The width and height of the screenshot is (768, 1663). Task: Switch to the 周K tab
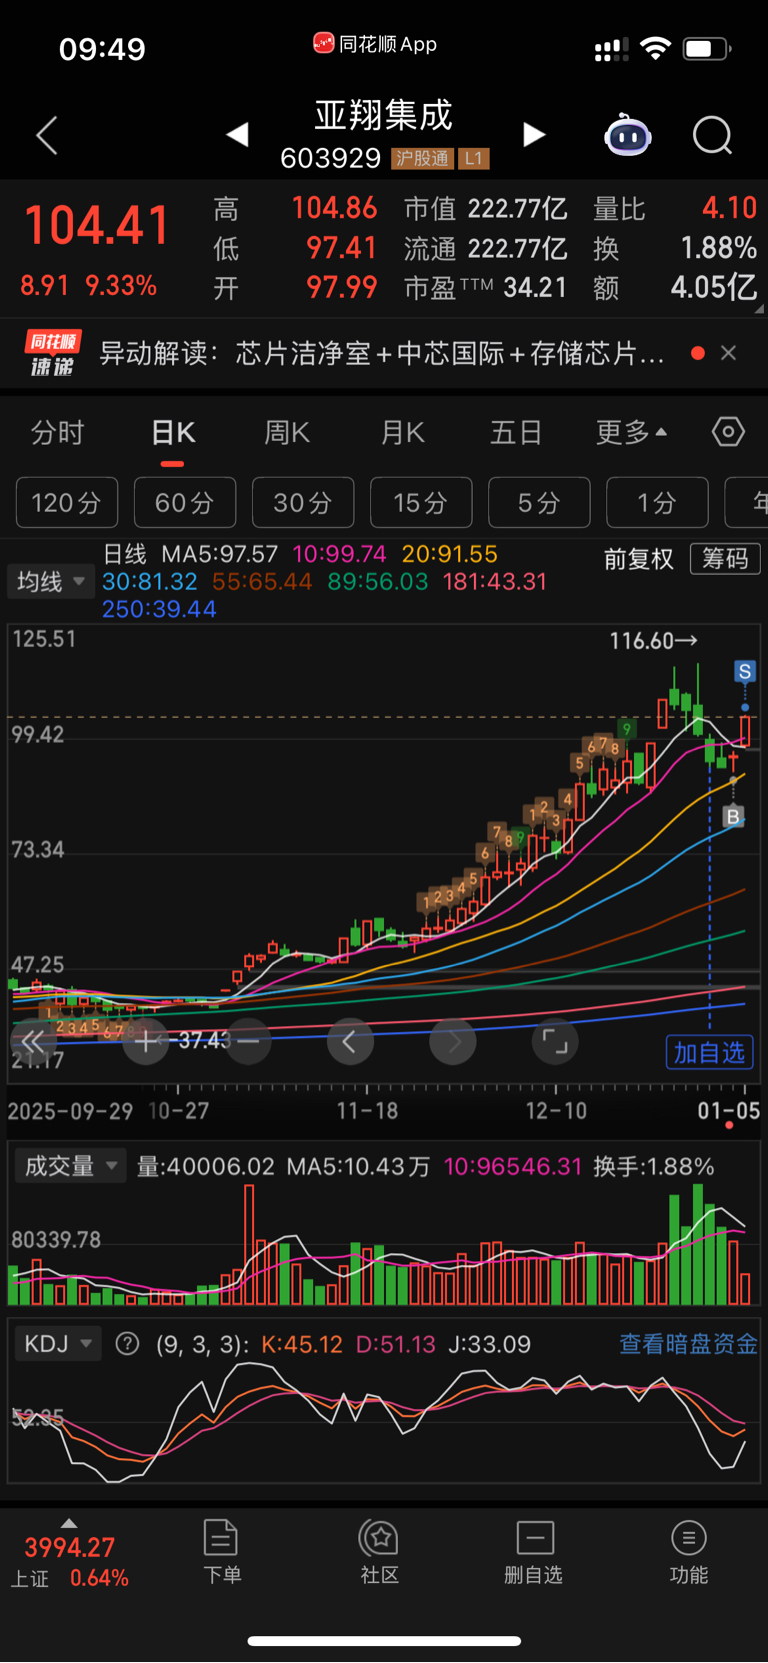(x=287, y=433)
